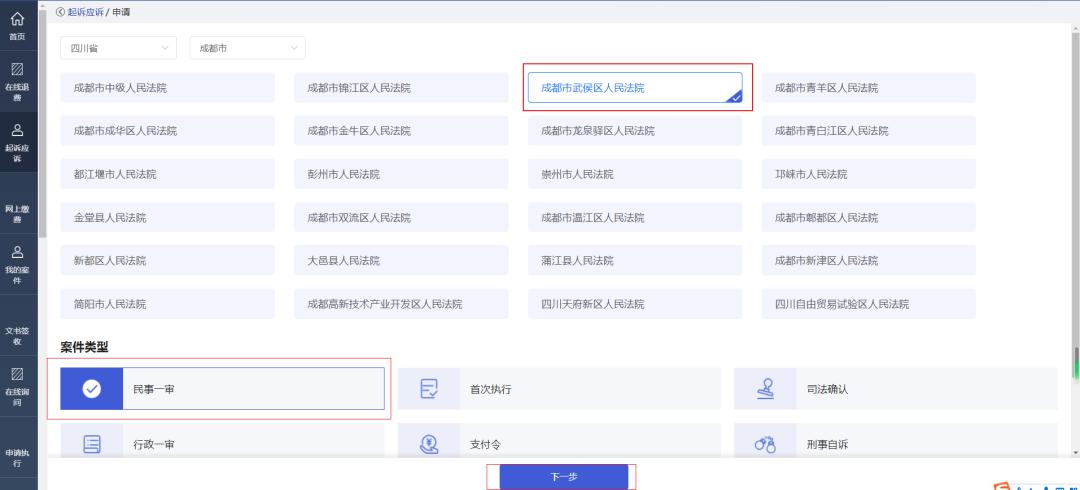
Task: Open the 在线退费 sidebar icon
Action: (x=18, y=69)
